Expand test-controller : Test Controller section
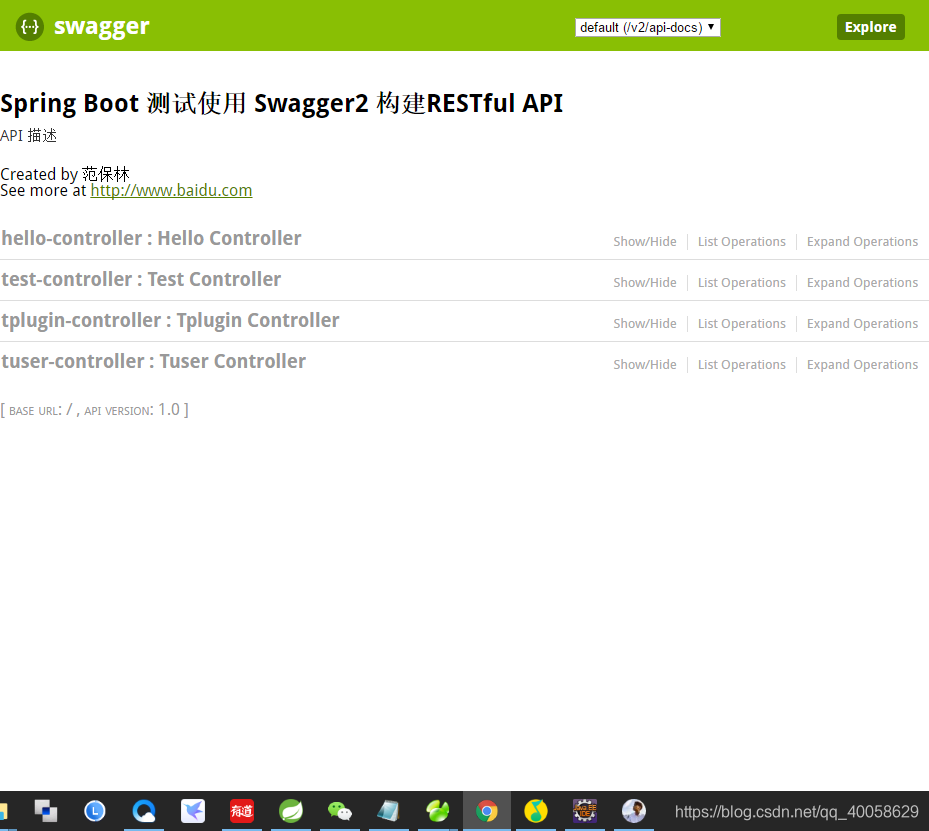 [x=141, y=279]
